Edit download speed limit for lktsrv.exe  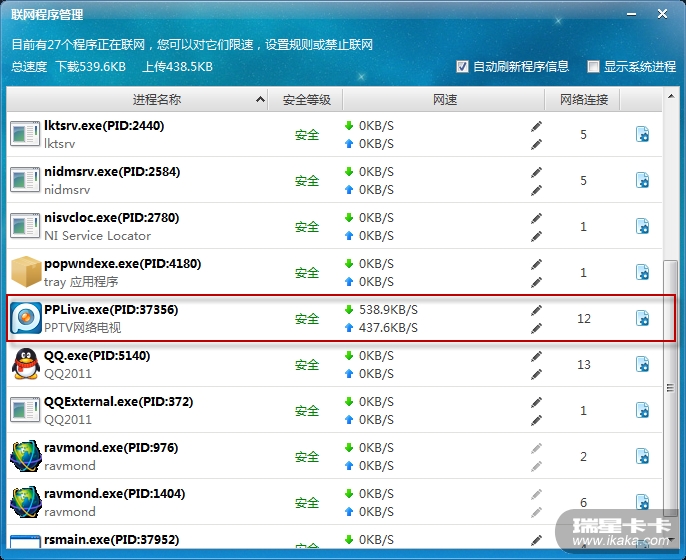[536, 126]
